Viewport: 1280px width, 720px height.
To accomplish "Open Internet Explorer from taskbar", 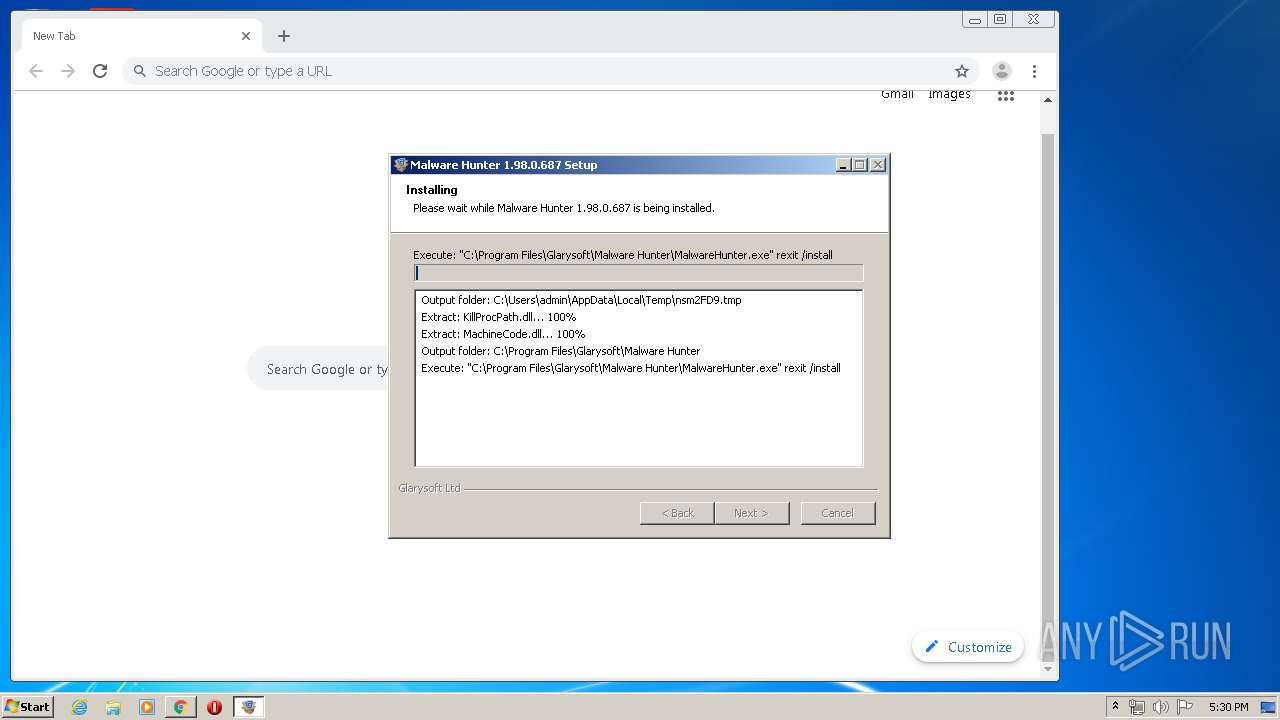I will click(x=79, y=707).
